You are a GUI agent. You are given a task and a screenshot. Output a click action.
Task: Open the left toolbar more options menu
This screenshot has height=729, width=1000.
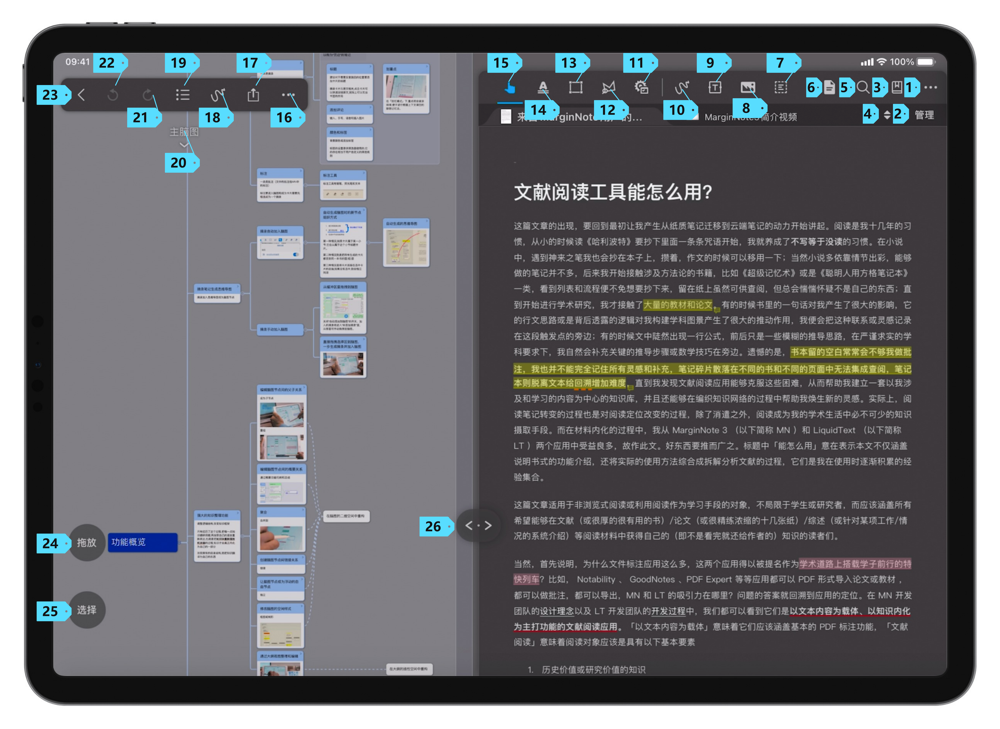point(287,95)
